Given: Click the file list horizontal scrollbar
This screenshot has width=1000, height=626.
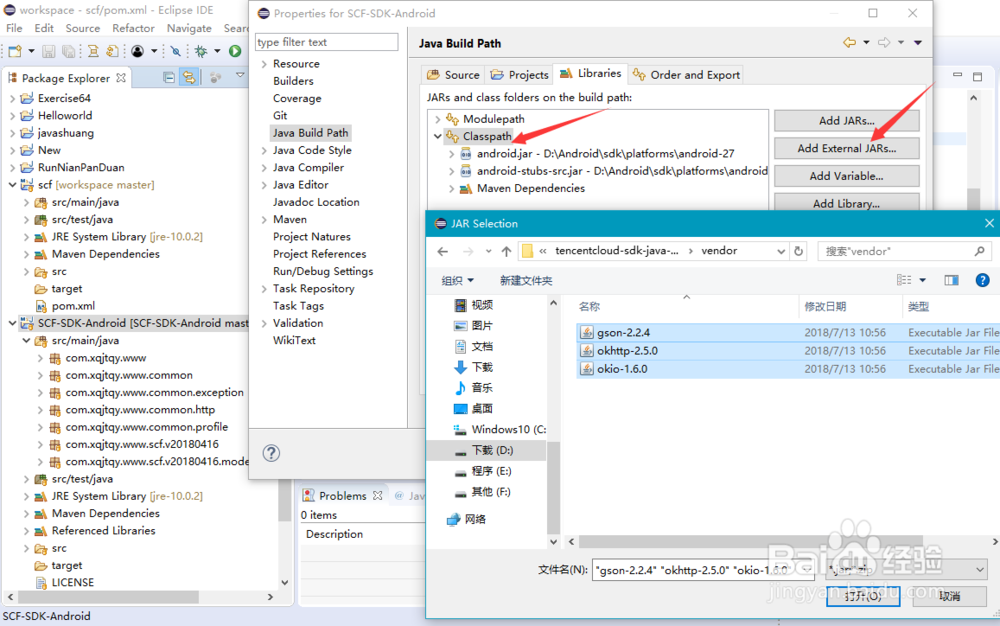Looking at the screenshot, I should 750,541.
